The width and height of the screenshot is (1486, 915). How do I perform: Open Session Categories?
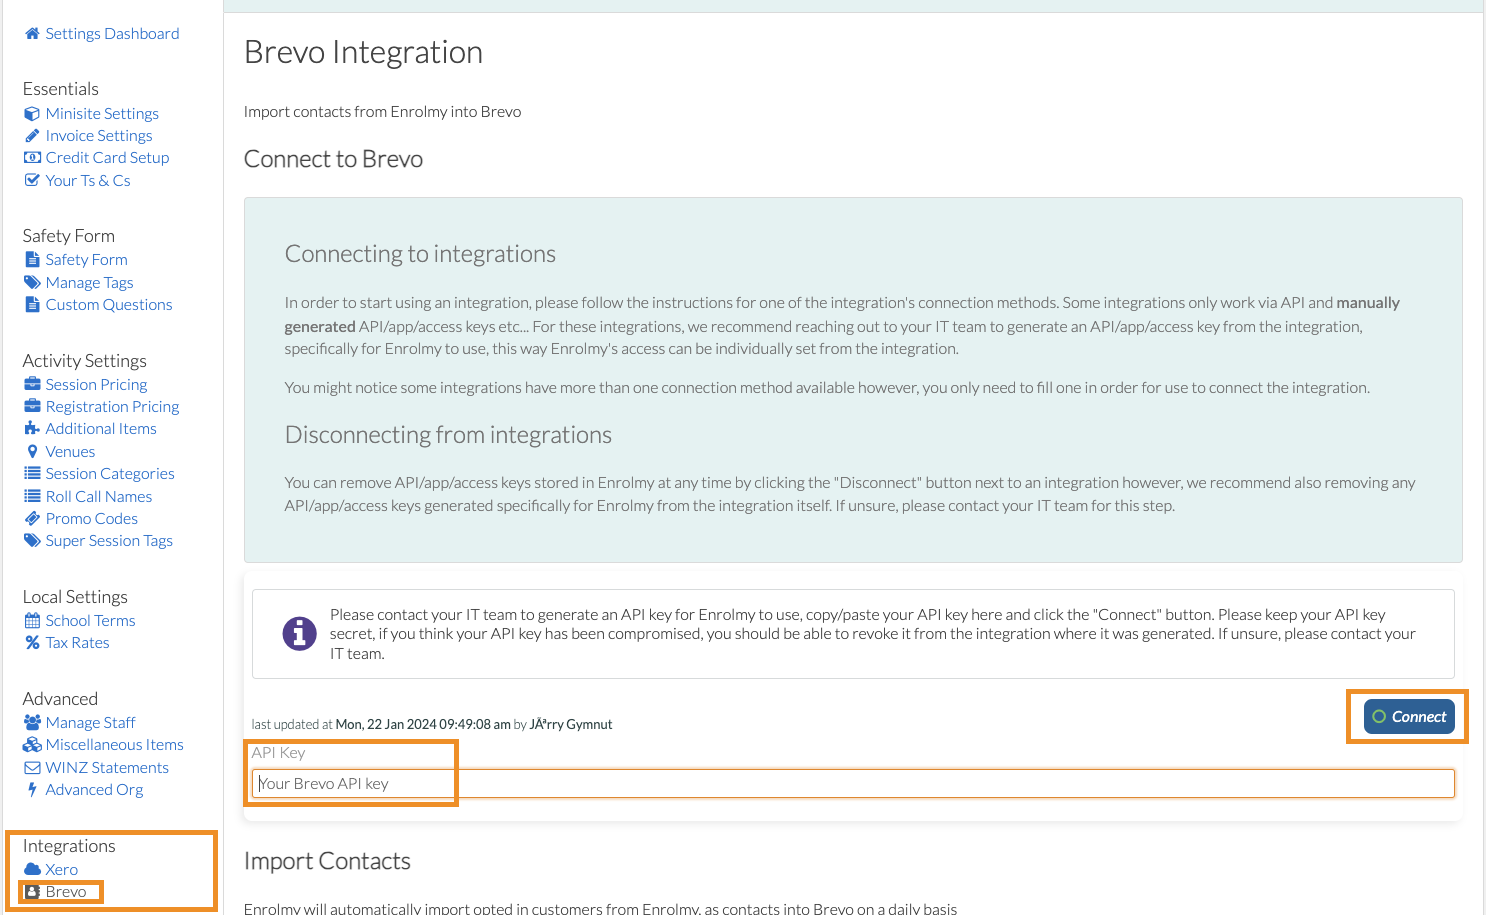point(110,474)
